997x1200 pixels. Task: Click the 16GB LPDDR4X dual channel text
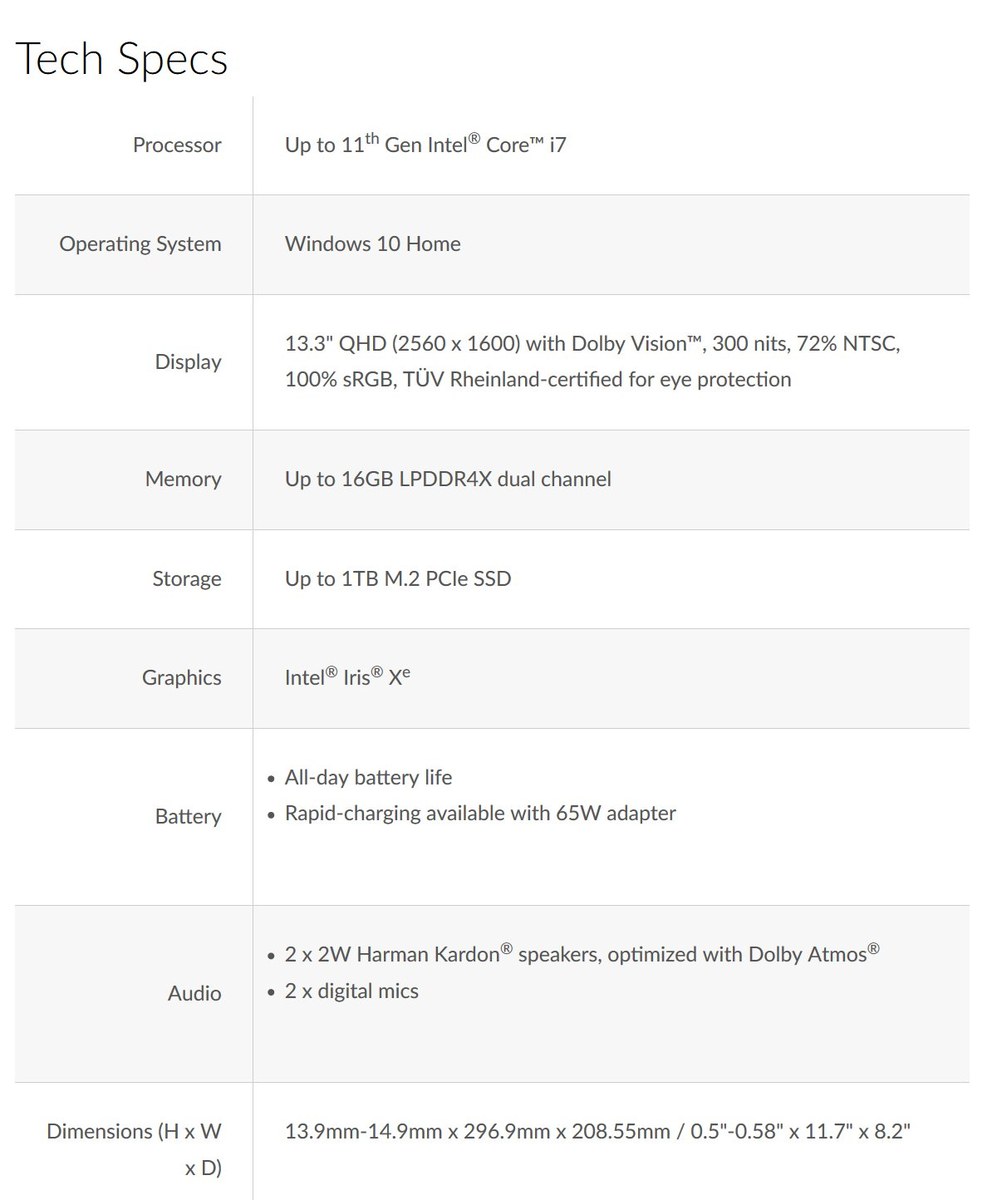pos(447,479)
